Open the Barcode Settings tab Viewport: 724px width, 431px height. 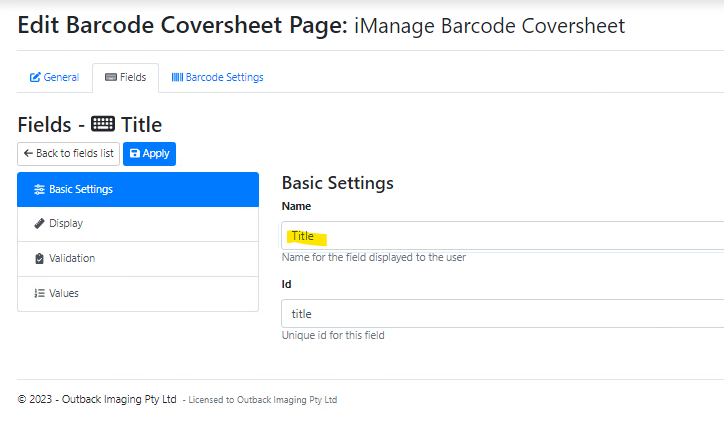218,78
